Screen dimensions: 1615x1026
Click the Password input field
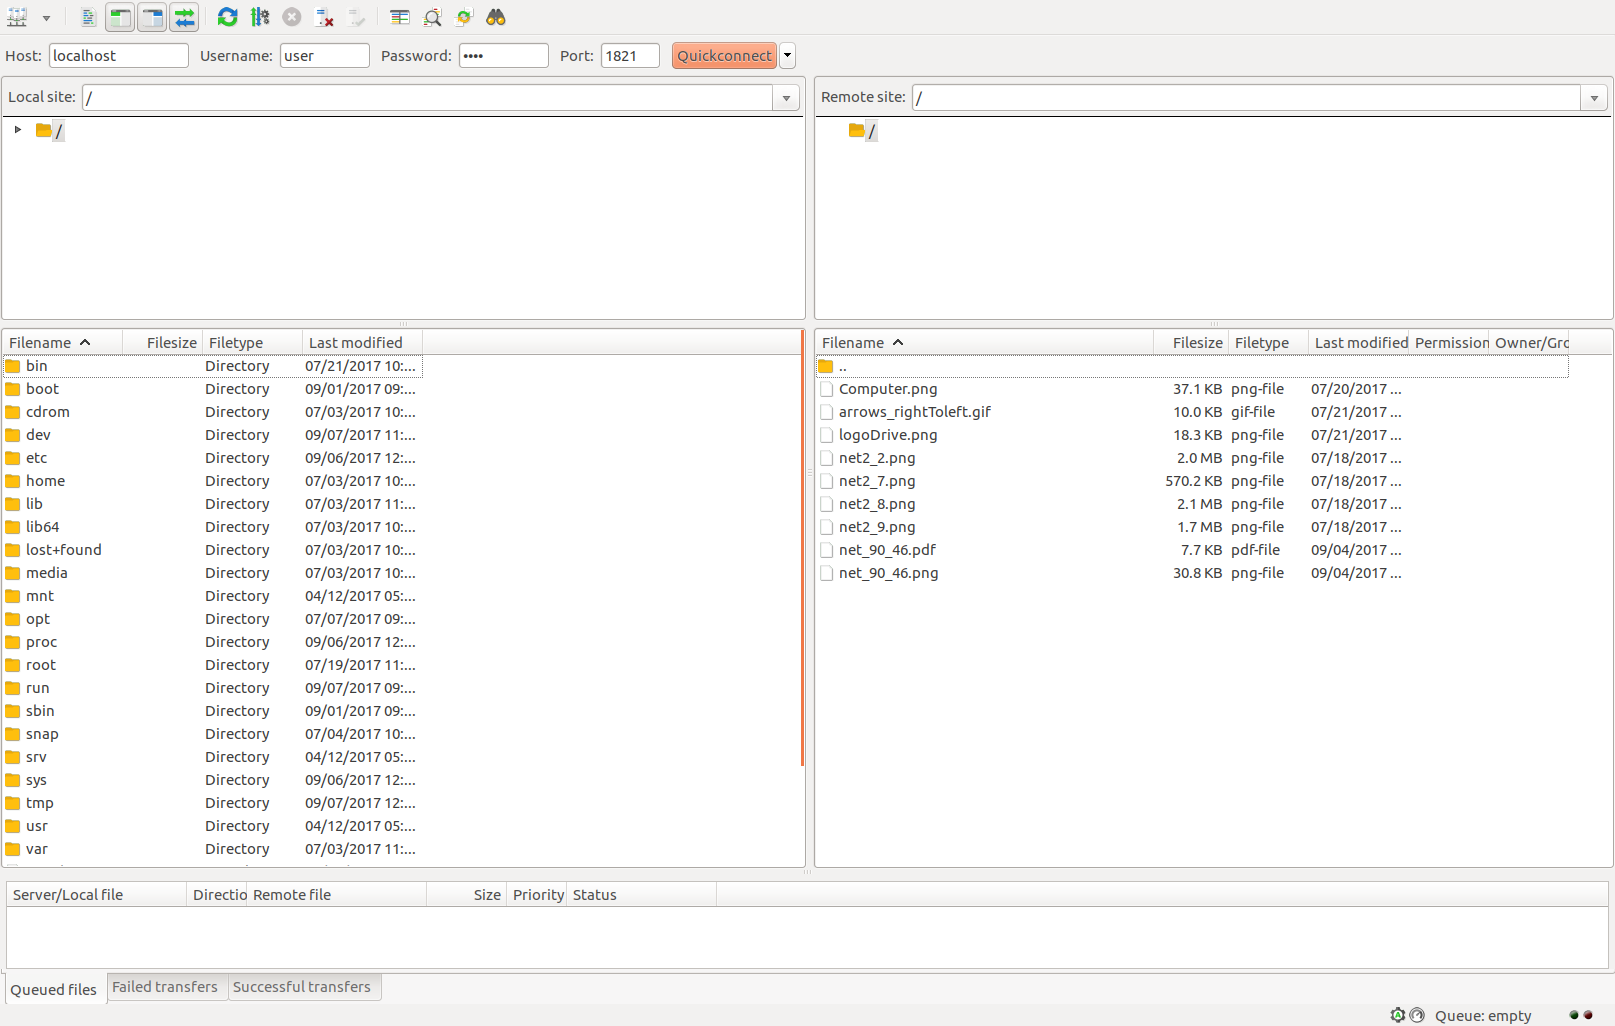(504, 55)
